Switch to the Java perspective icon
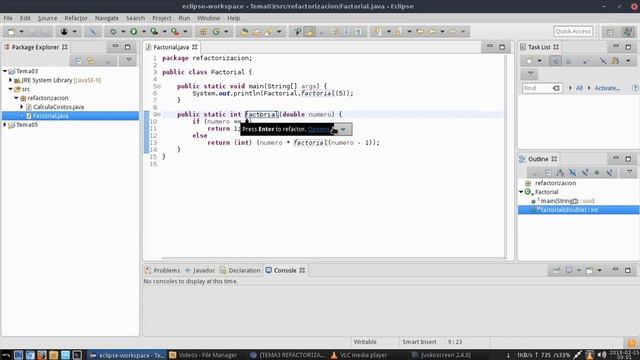The image size is (640, 360). point(628,31)
